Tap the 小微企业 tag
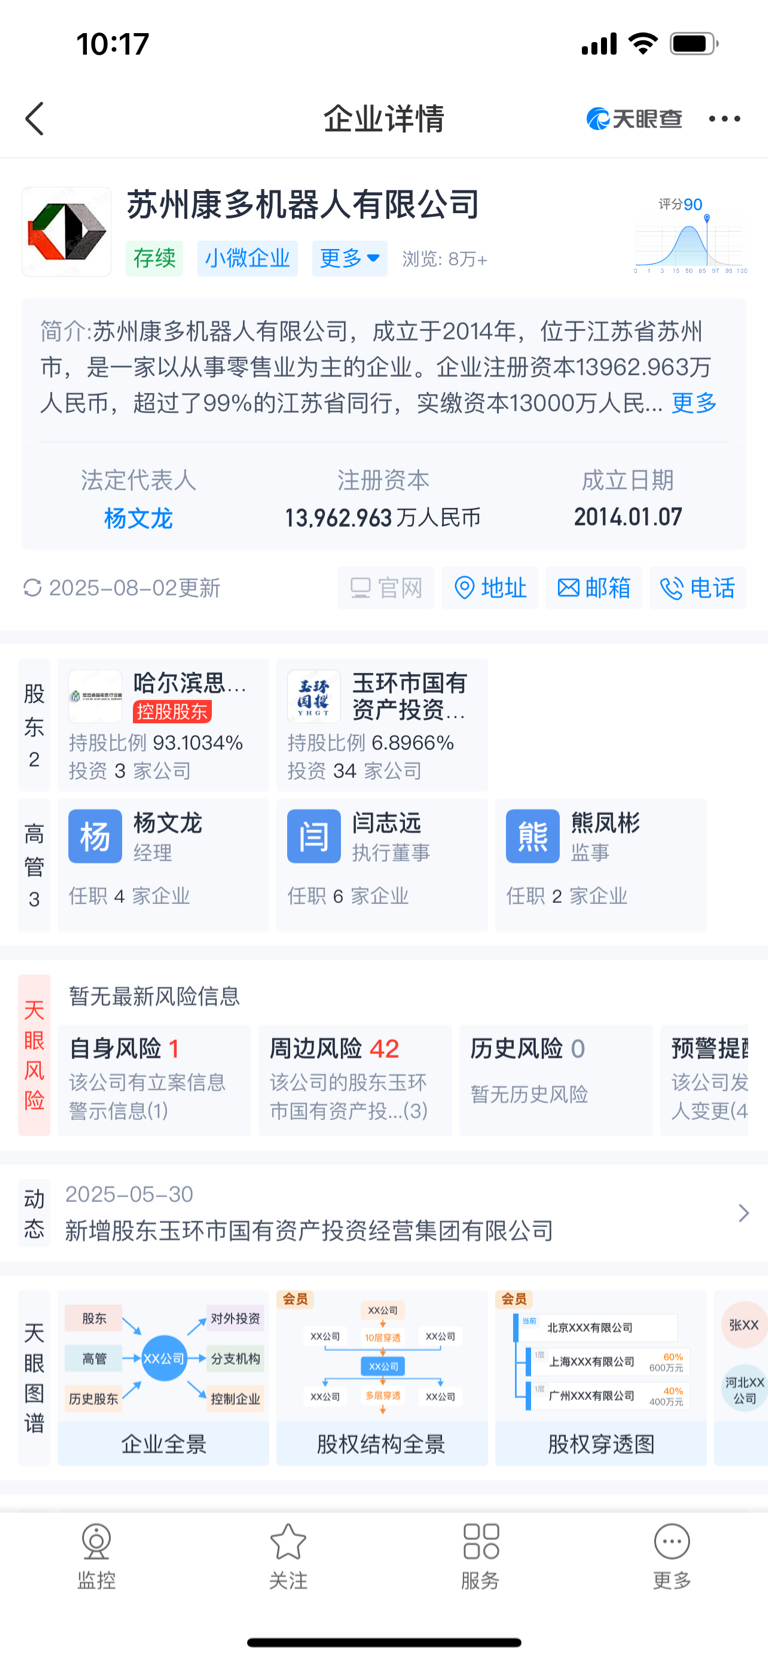The height and width of the screenshot is (1662, 768). tap(247, 258)
